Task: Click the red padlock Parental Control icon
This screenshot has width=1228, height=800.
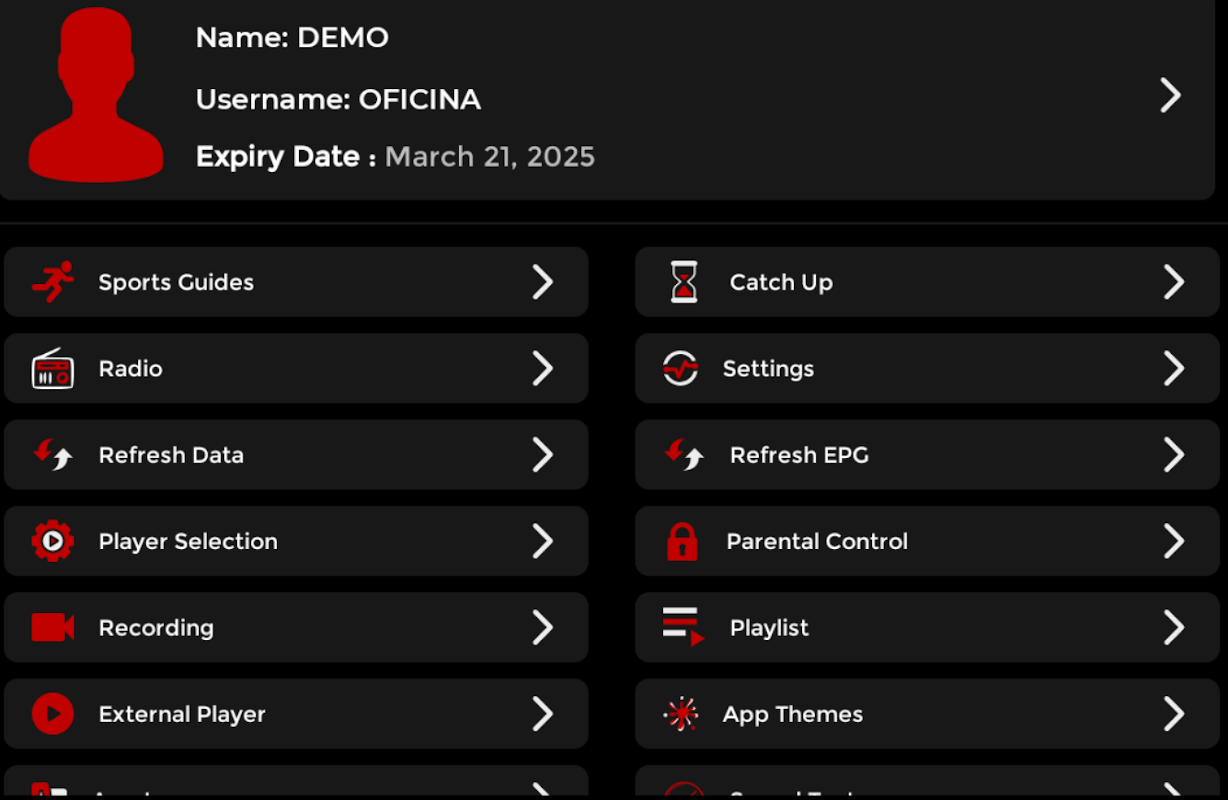Action: point(682,541)
